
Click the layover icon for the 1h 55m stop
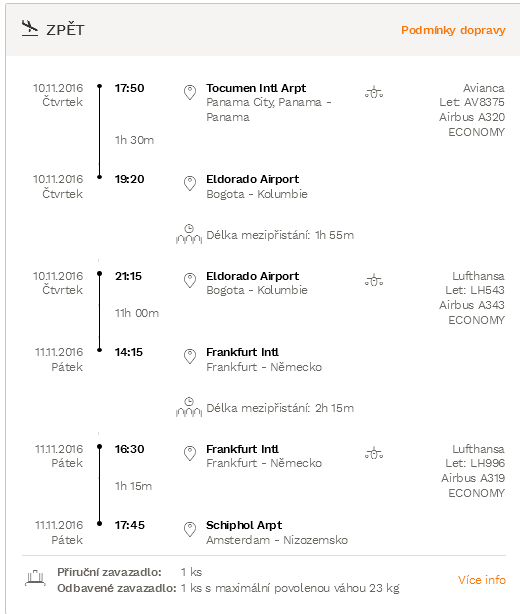pyautogui.click(x=189, y=234)
